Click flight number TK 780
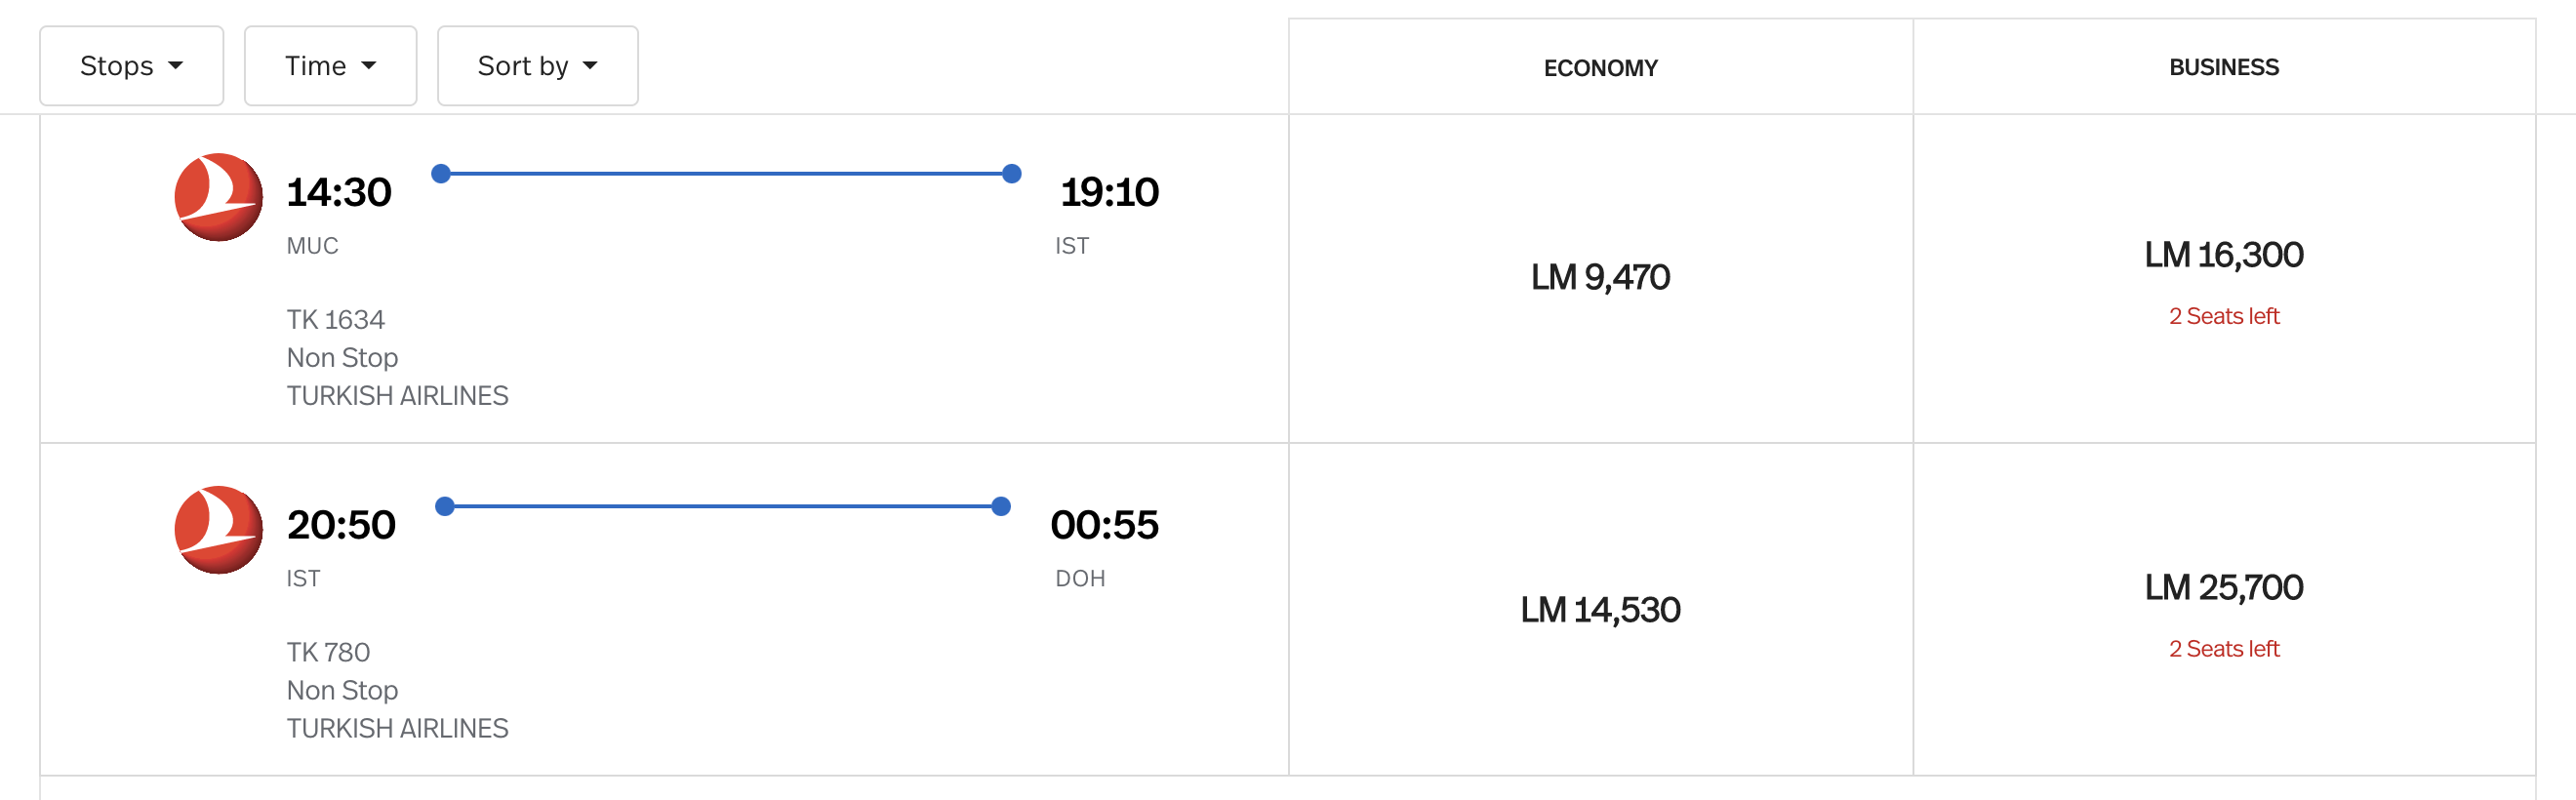 pyautogui.click(x=328, y=653)
